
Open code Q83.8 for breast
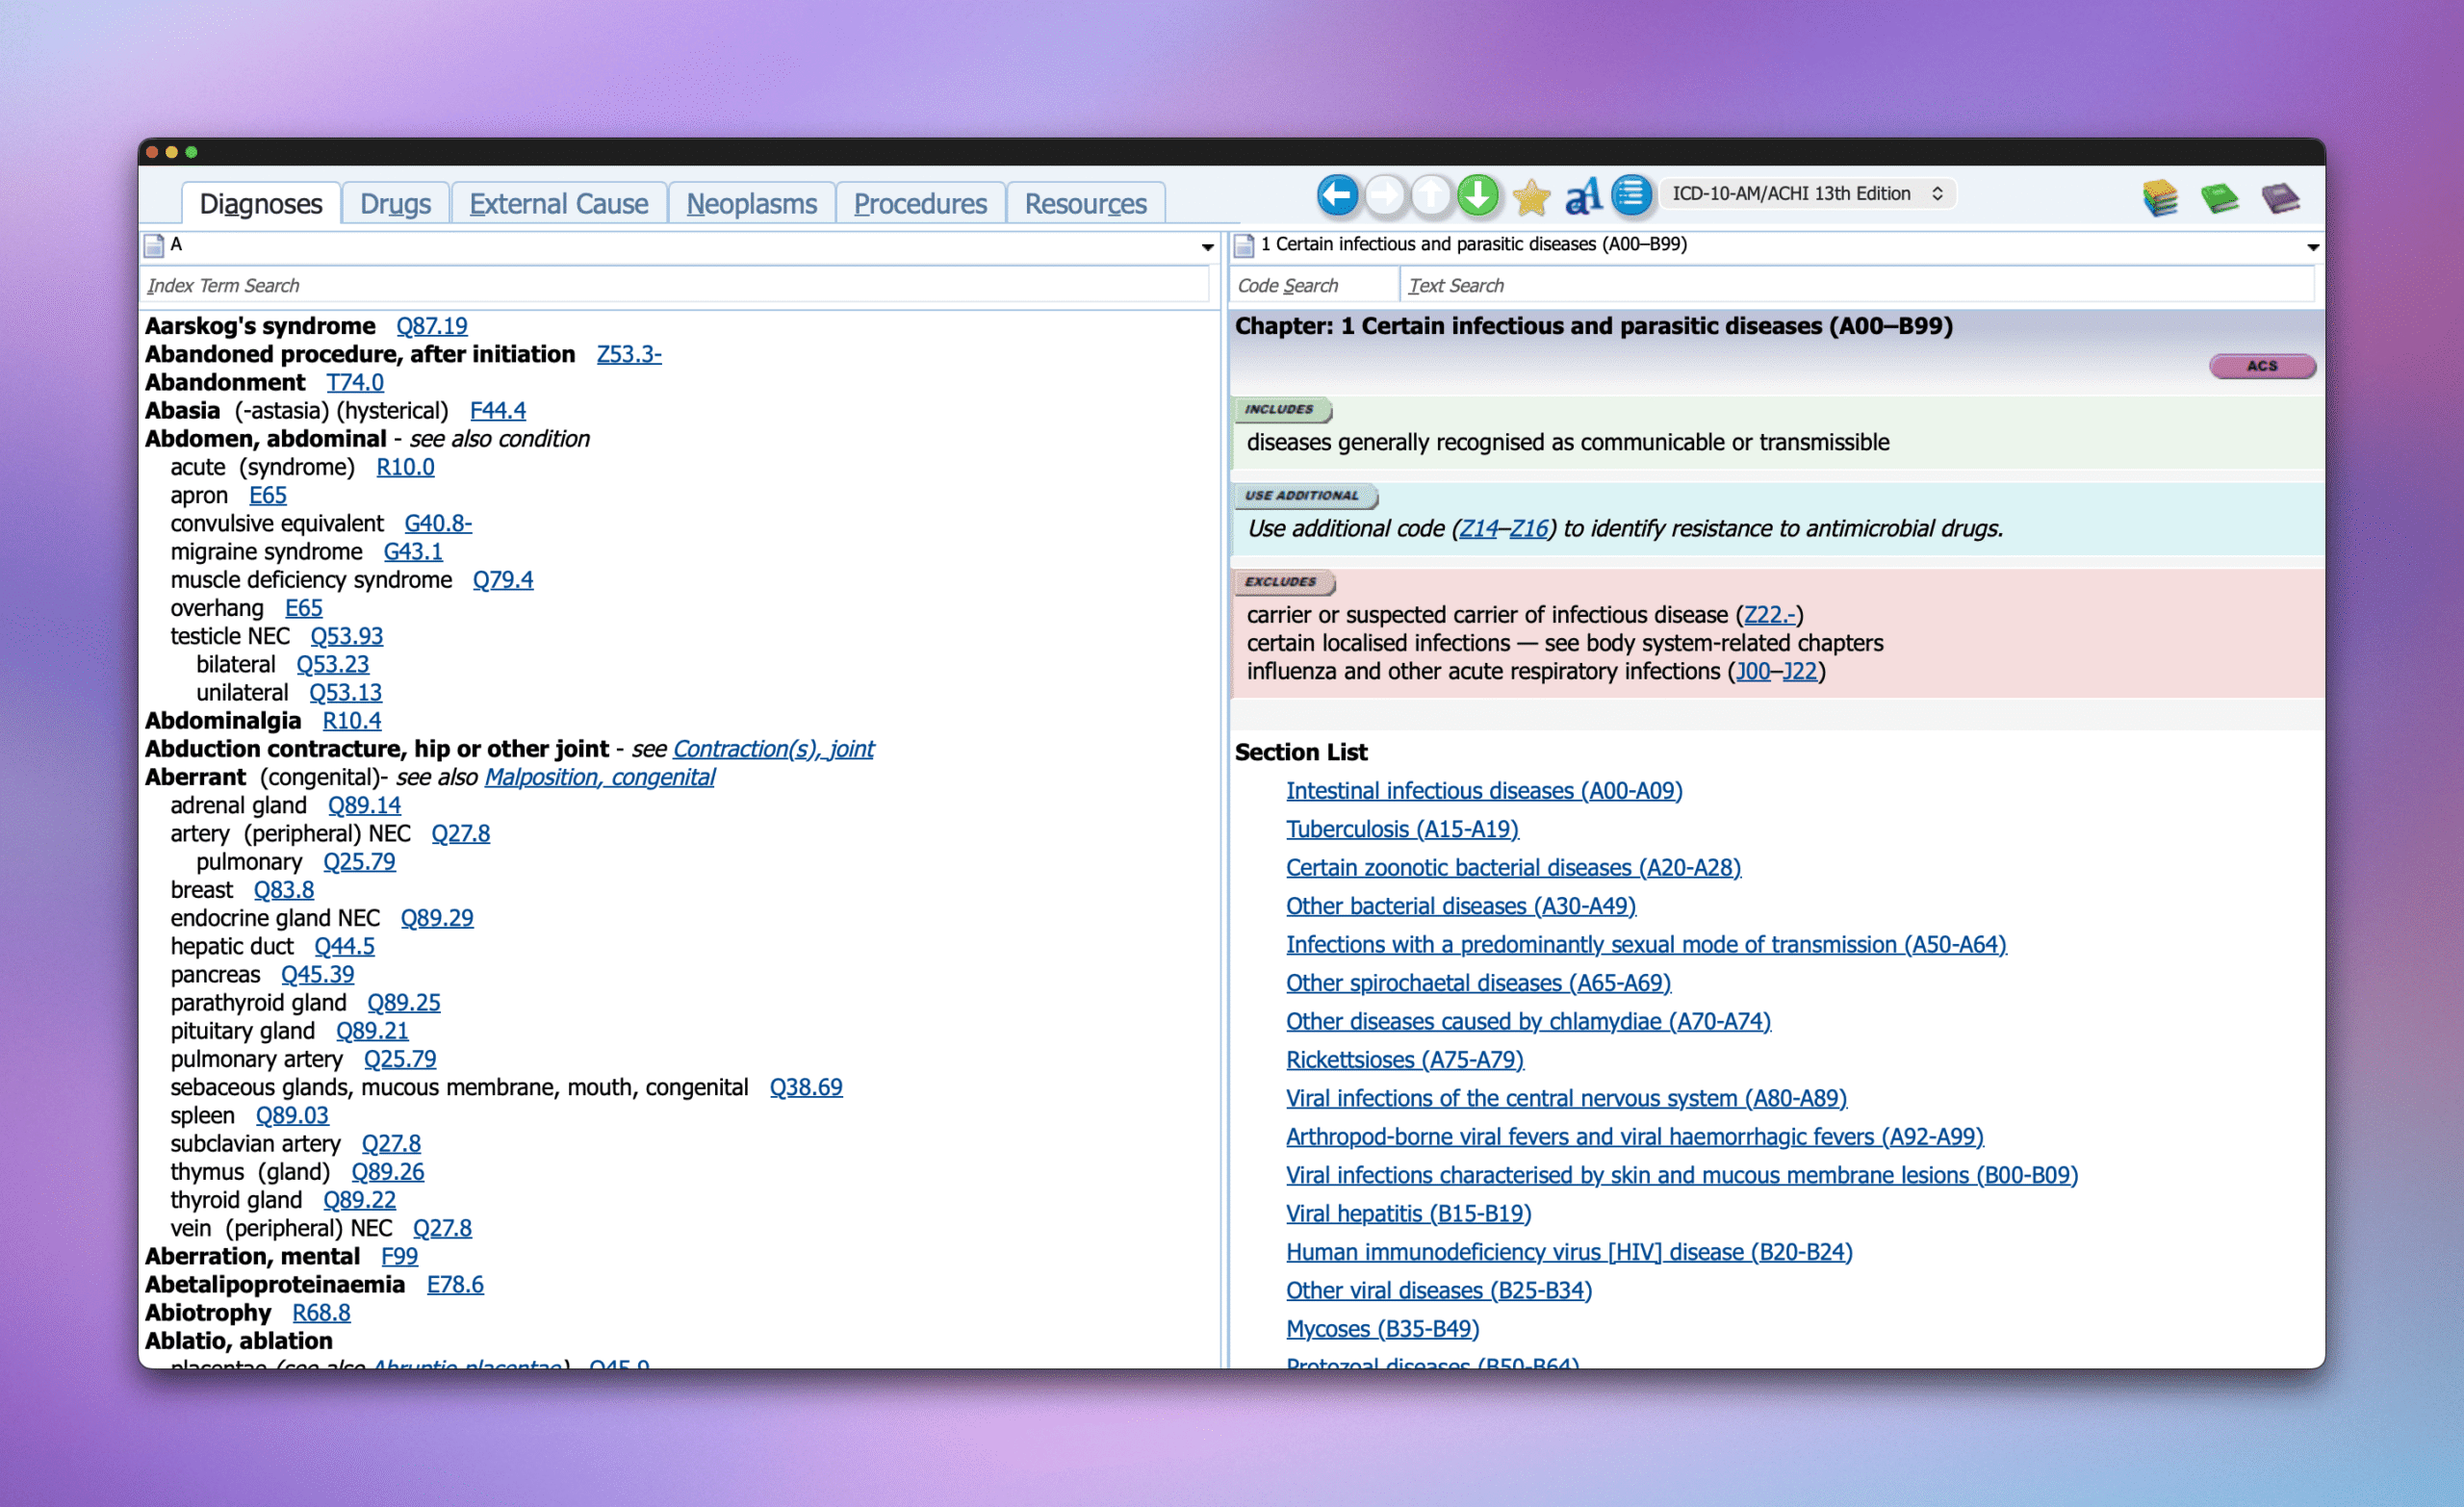(283, 890)
